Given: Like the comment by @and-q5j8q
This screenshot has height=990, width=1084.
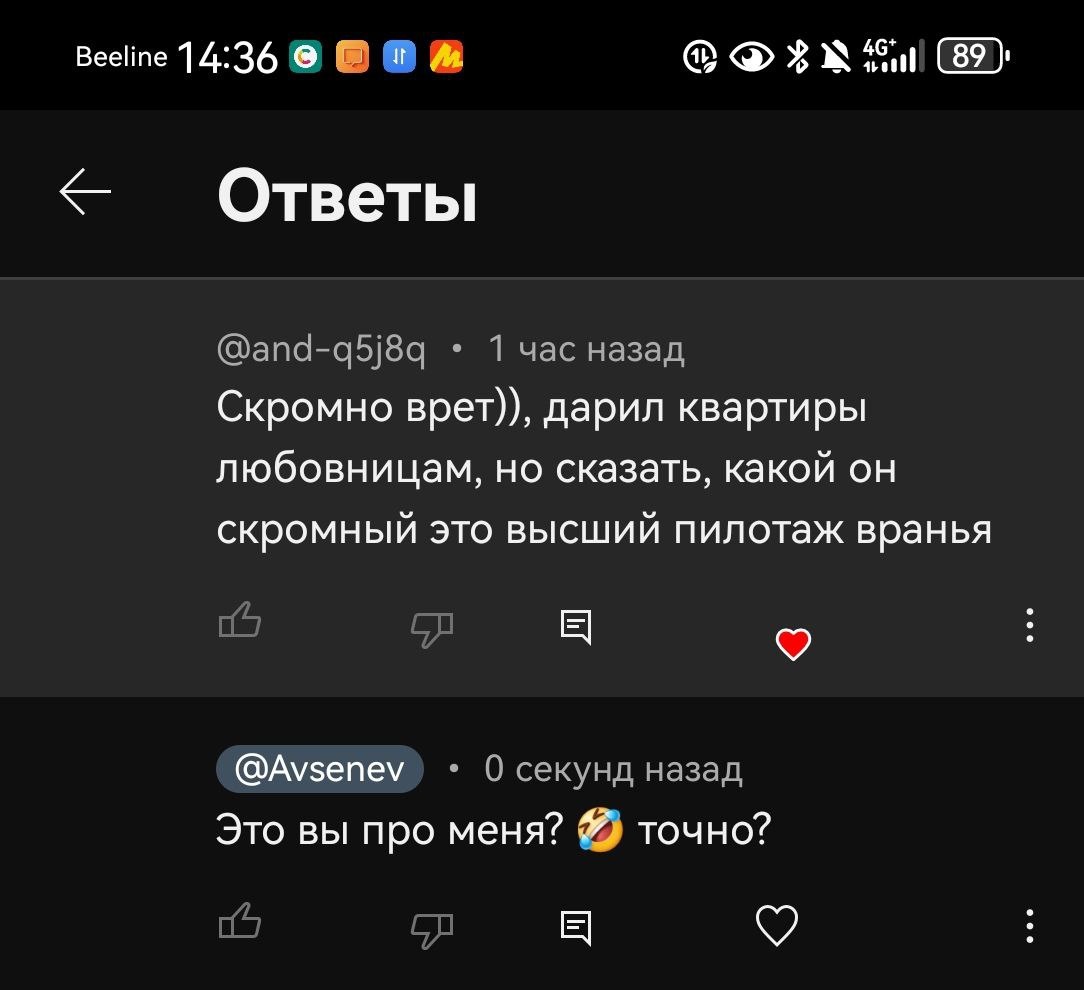Looking at the screenshot, I should [x=239, y=619].
